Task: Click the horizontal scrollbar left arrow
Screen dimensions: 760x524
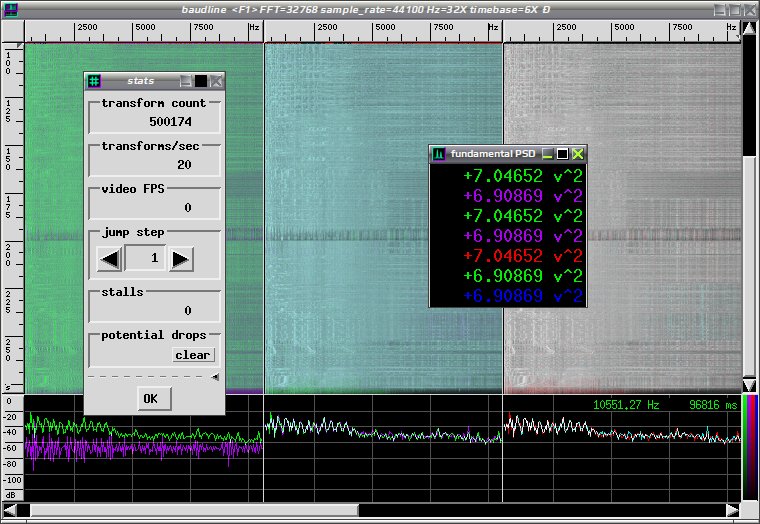Action: point(10,510)
